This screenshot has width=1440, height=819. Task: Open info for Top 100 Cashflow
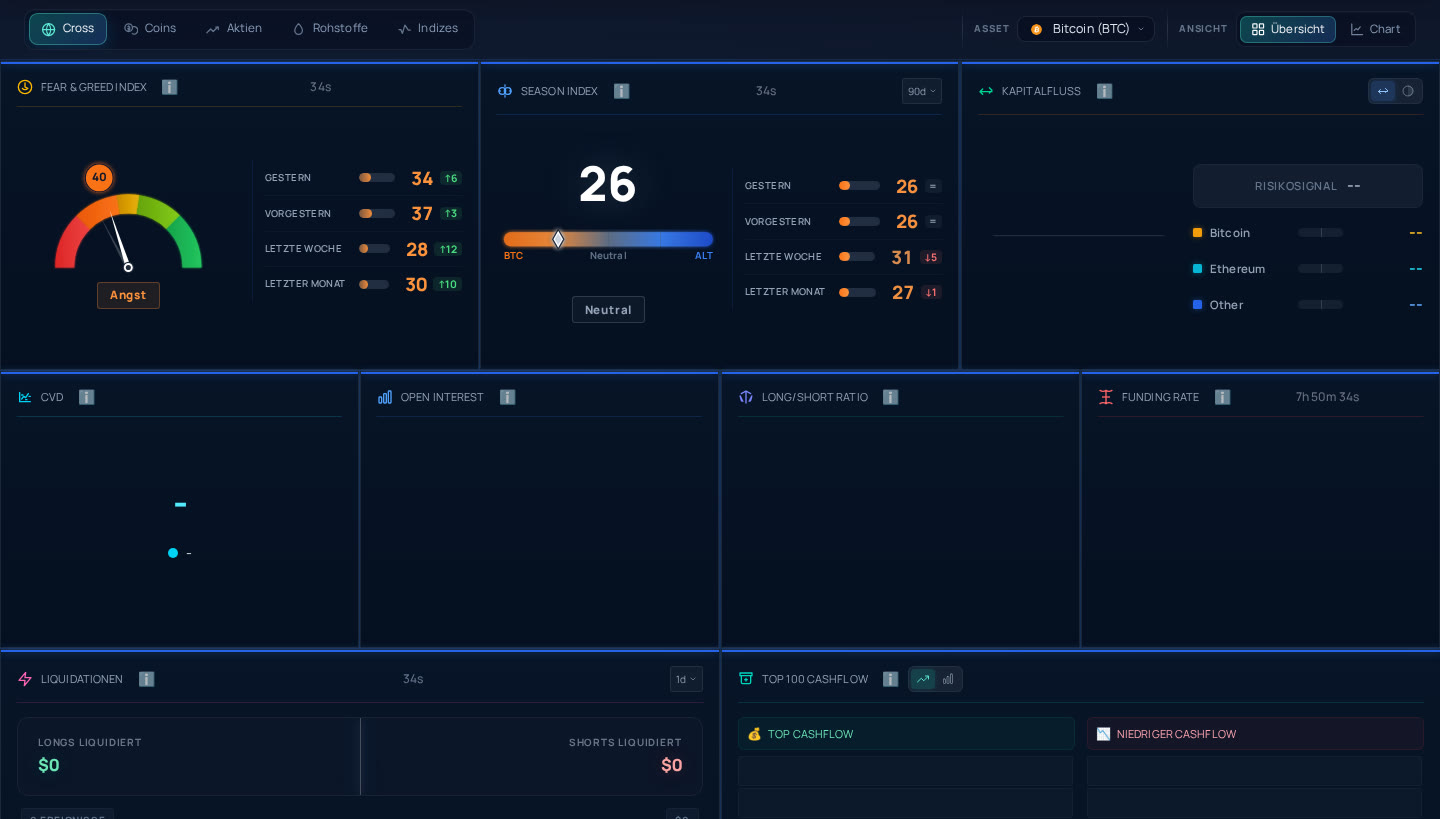click(890, 679)
